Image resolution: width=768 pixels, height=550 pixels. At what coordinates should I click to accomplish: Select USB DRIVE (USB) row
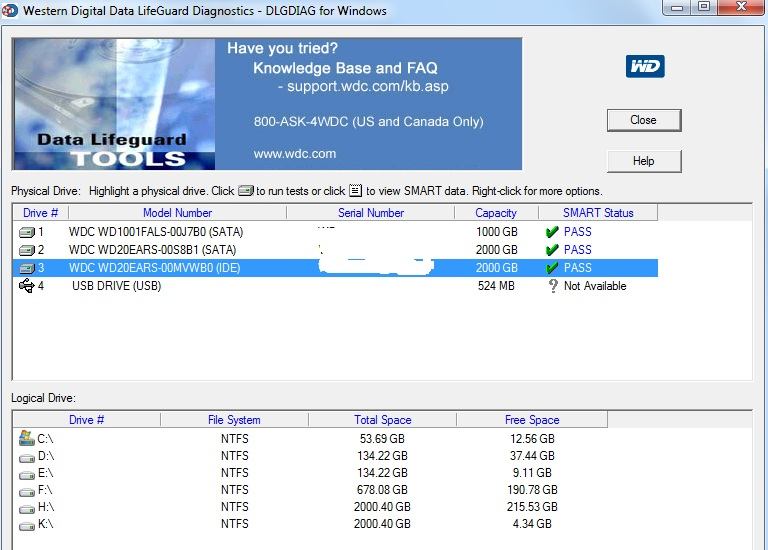[x=336, y=286]
